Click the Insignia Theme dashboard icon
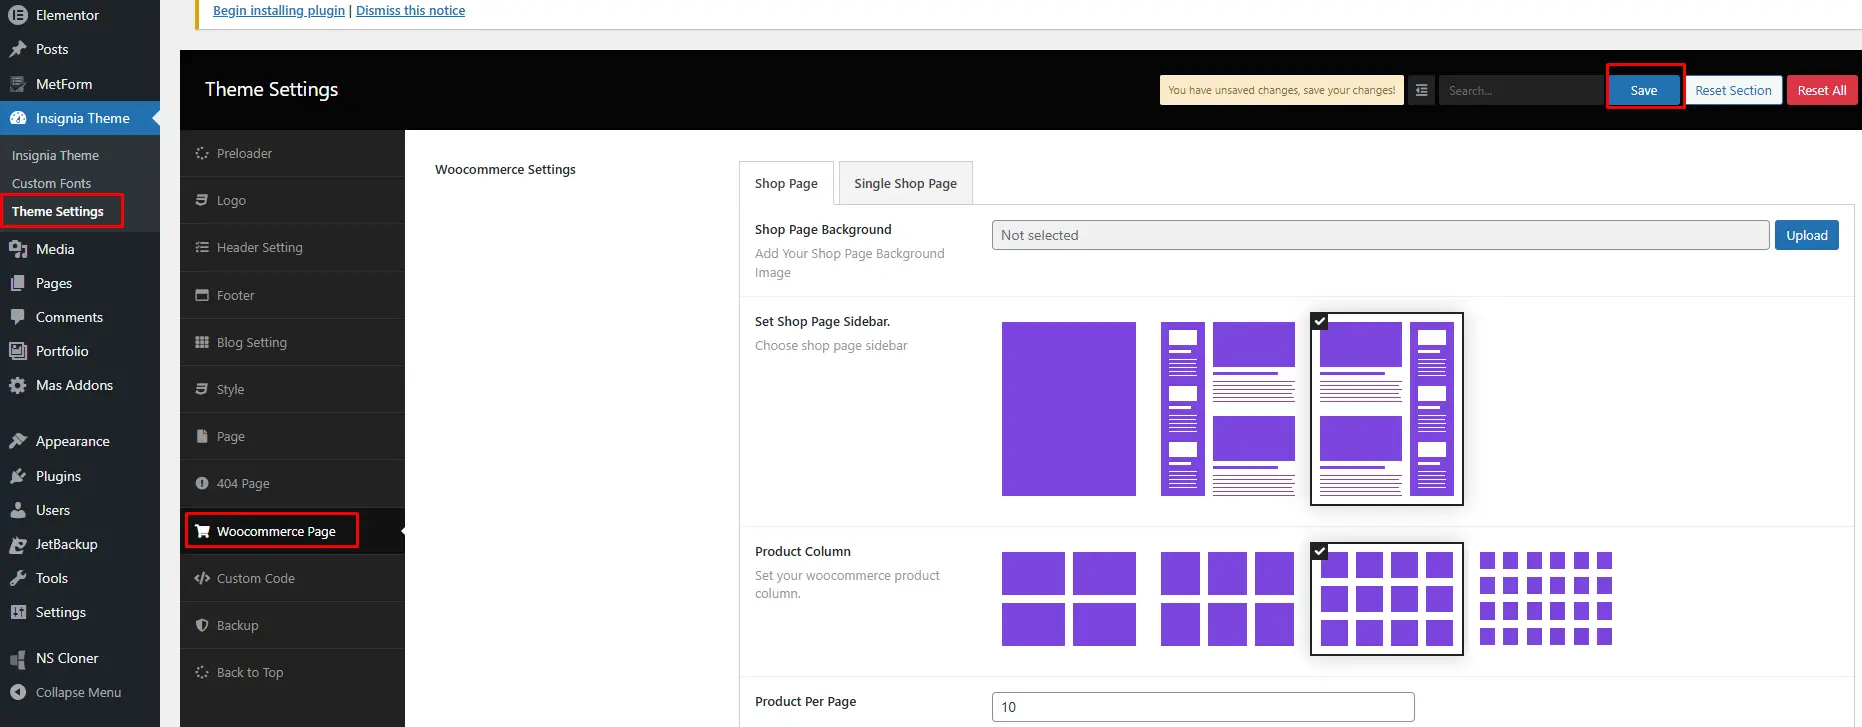The width and height of the screenshot is (1862, 727). pyautogui.click(x=18, y=118)
